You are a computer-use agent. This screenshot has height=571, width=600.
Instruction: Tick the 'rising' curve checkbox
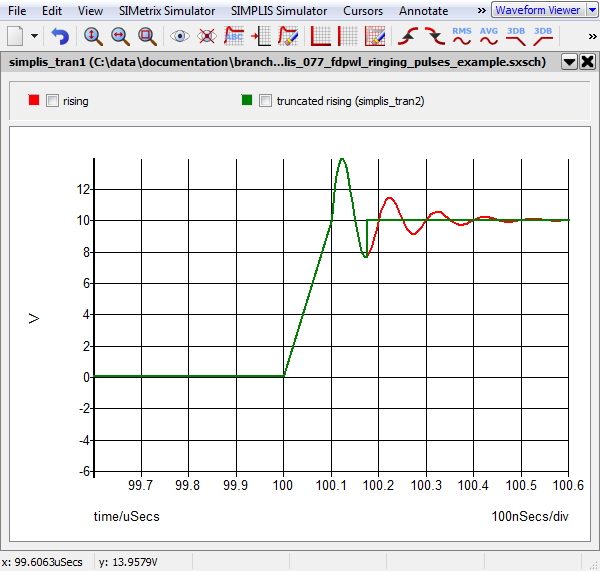tap(53, 101)
